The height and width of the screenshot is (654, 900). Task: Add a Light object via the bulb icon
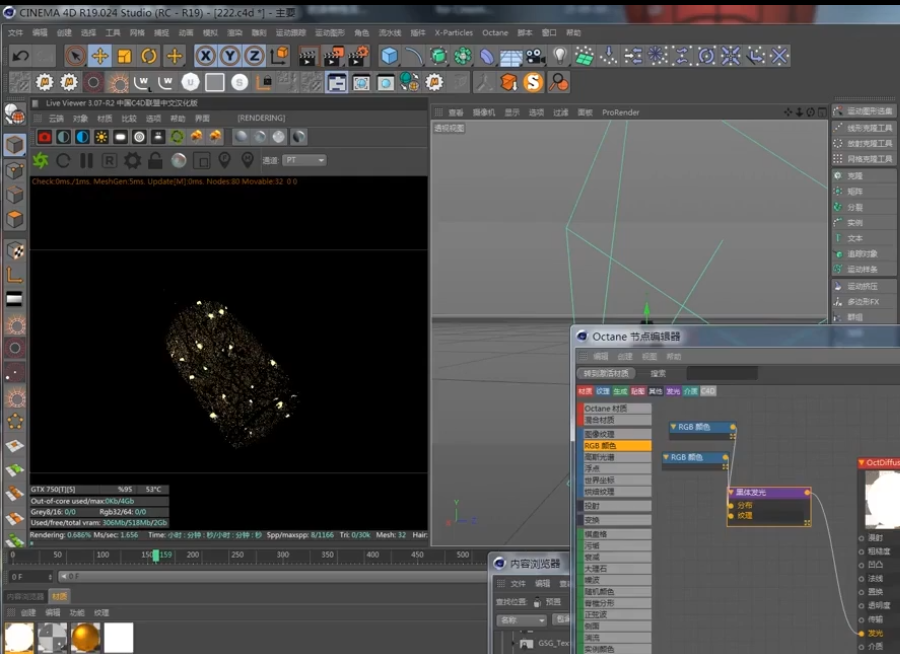click(560, 56)
